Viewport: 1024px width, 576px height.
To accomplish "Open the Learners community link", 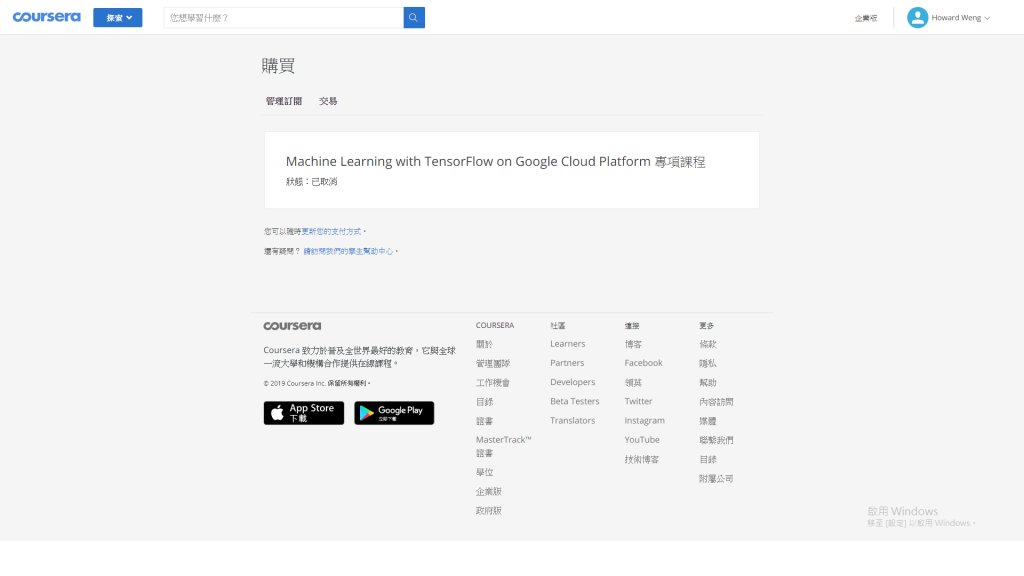I will click(568, 344).
